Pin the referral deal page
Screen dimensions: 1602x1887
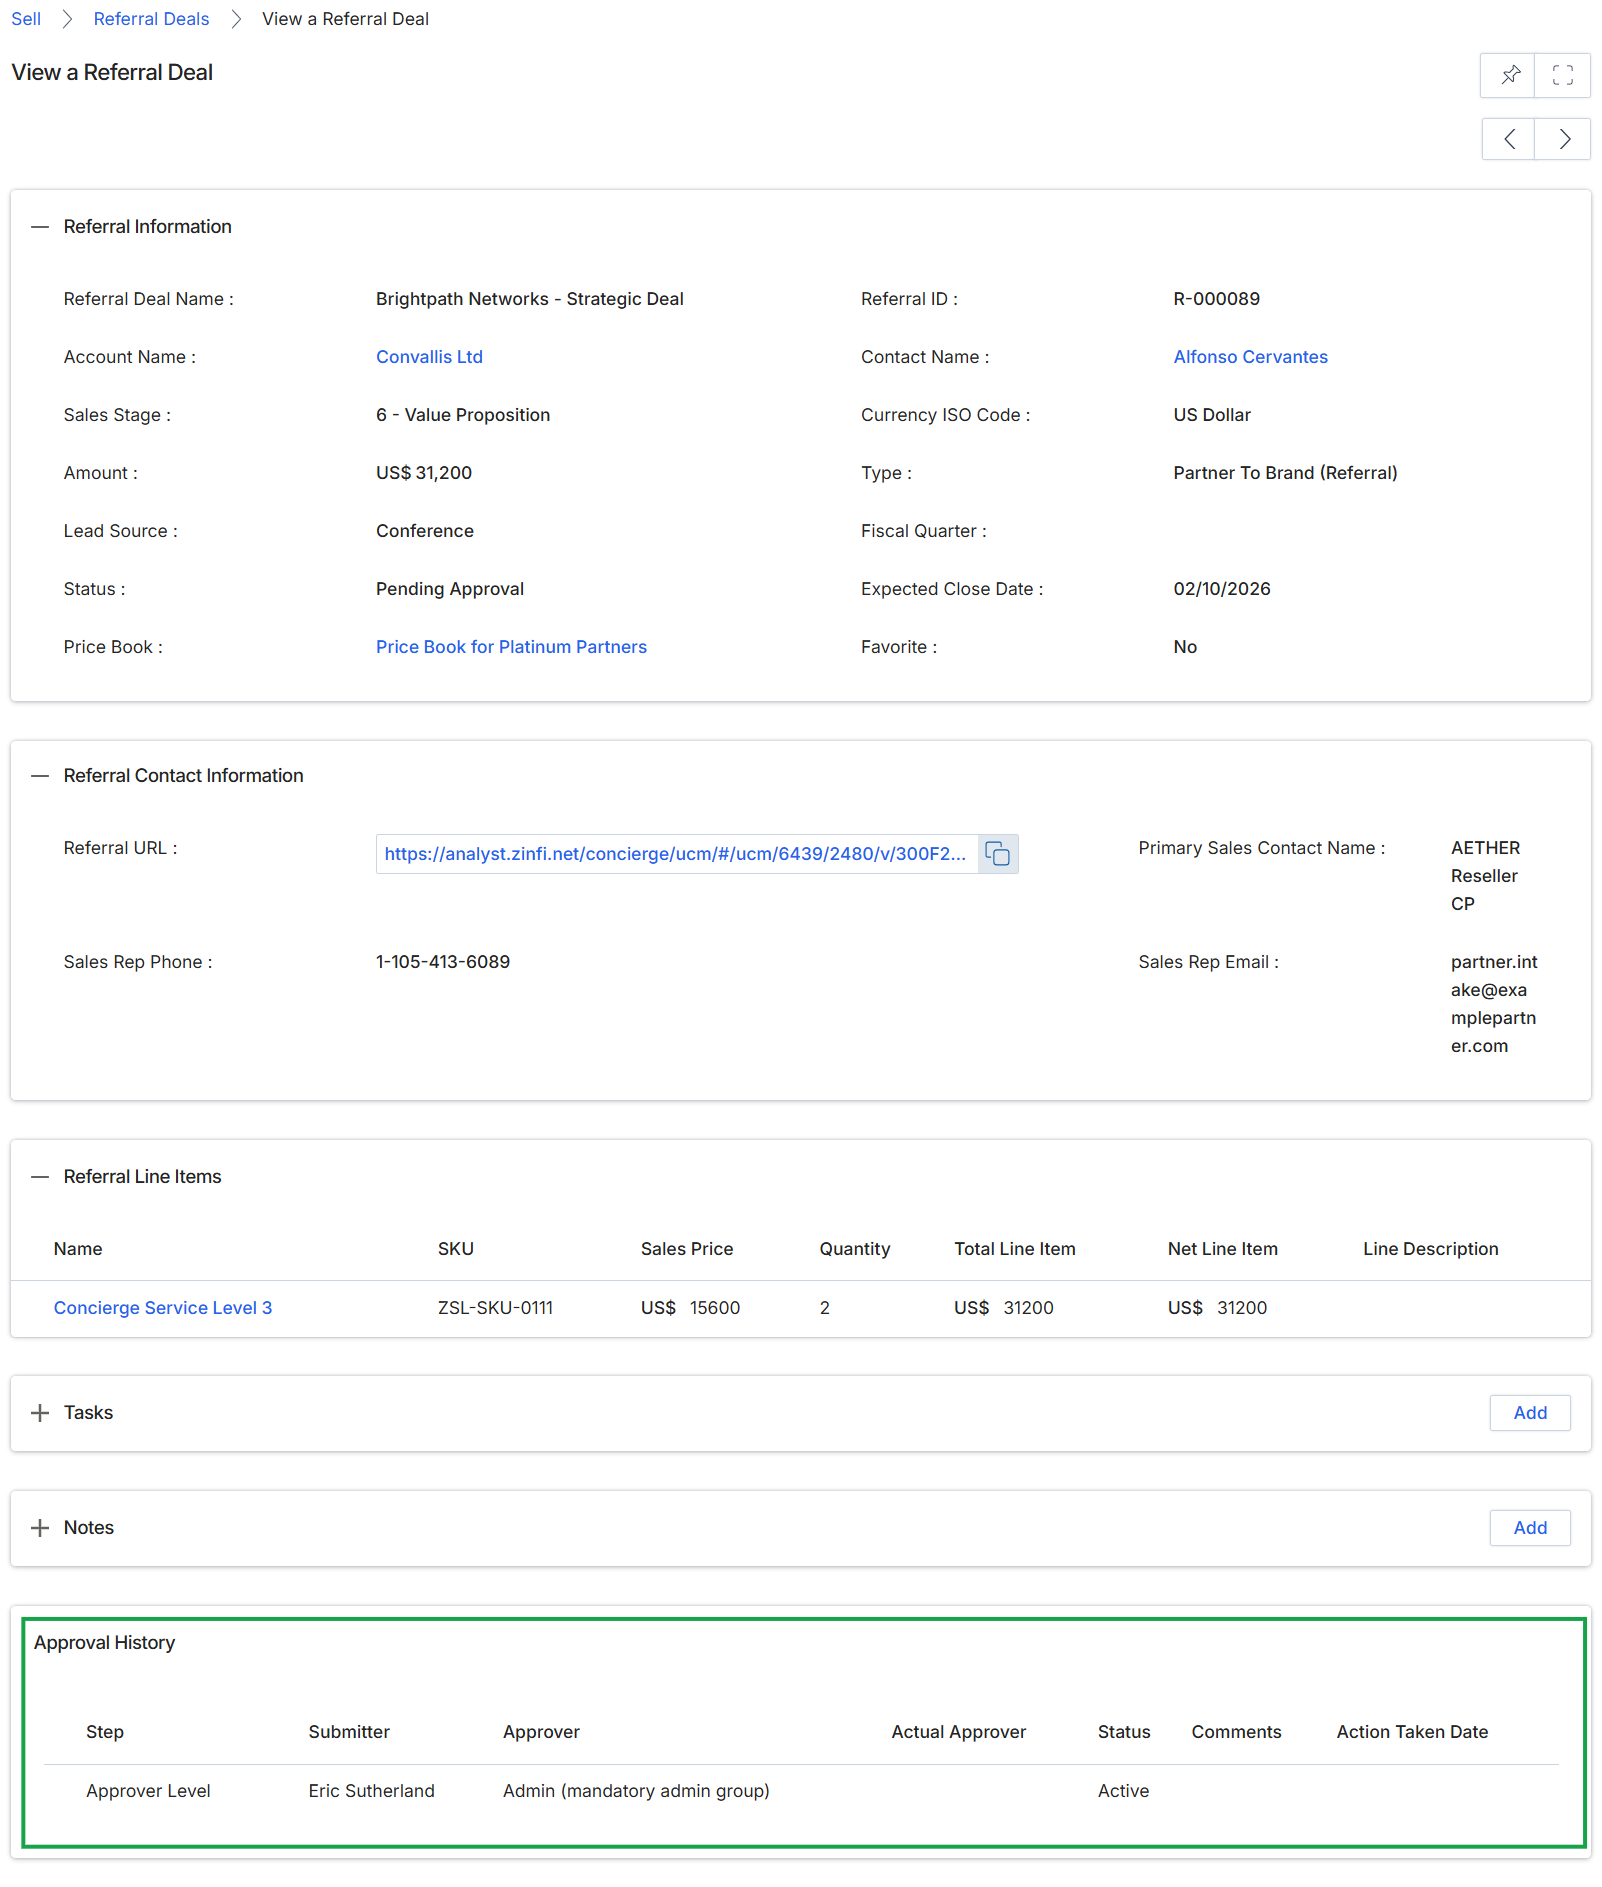[1508, 75]
